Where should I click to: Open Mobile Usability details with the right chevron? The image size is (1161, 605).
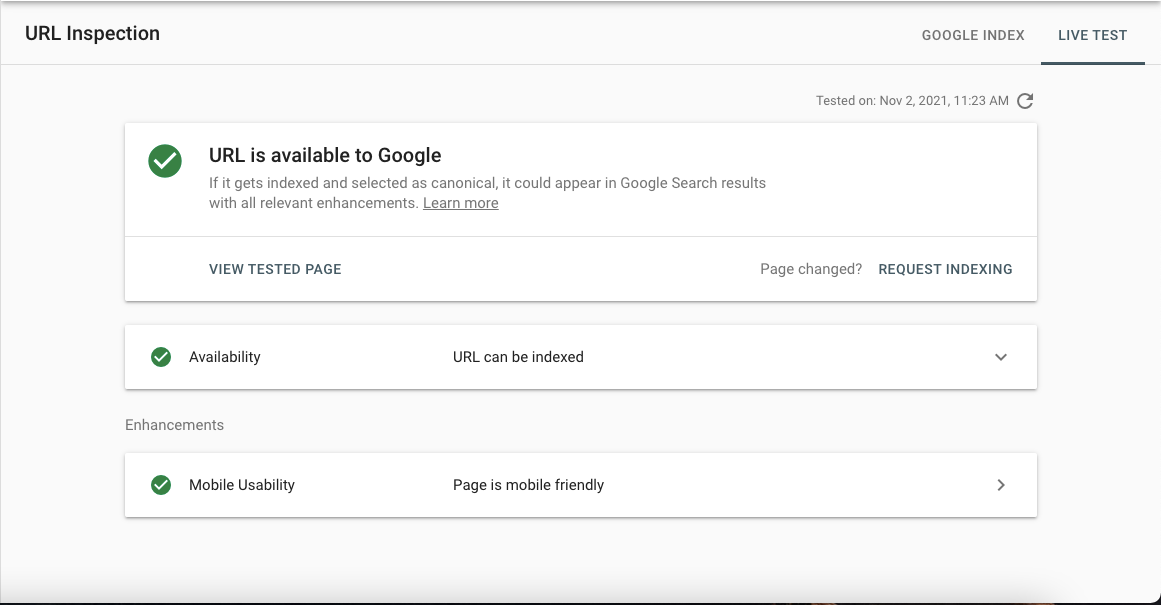click(1000, 485)
